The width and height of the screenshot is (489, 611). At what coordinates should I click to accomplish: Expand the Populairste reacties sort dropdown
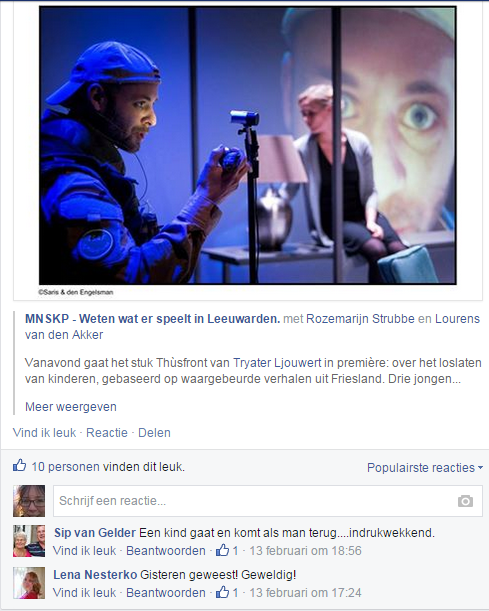point(425,467)
